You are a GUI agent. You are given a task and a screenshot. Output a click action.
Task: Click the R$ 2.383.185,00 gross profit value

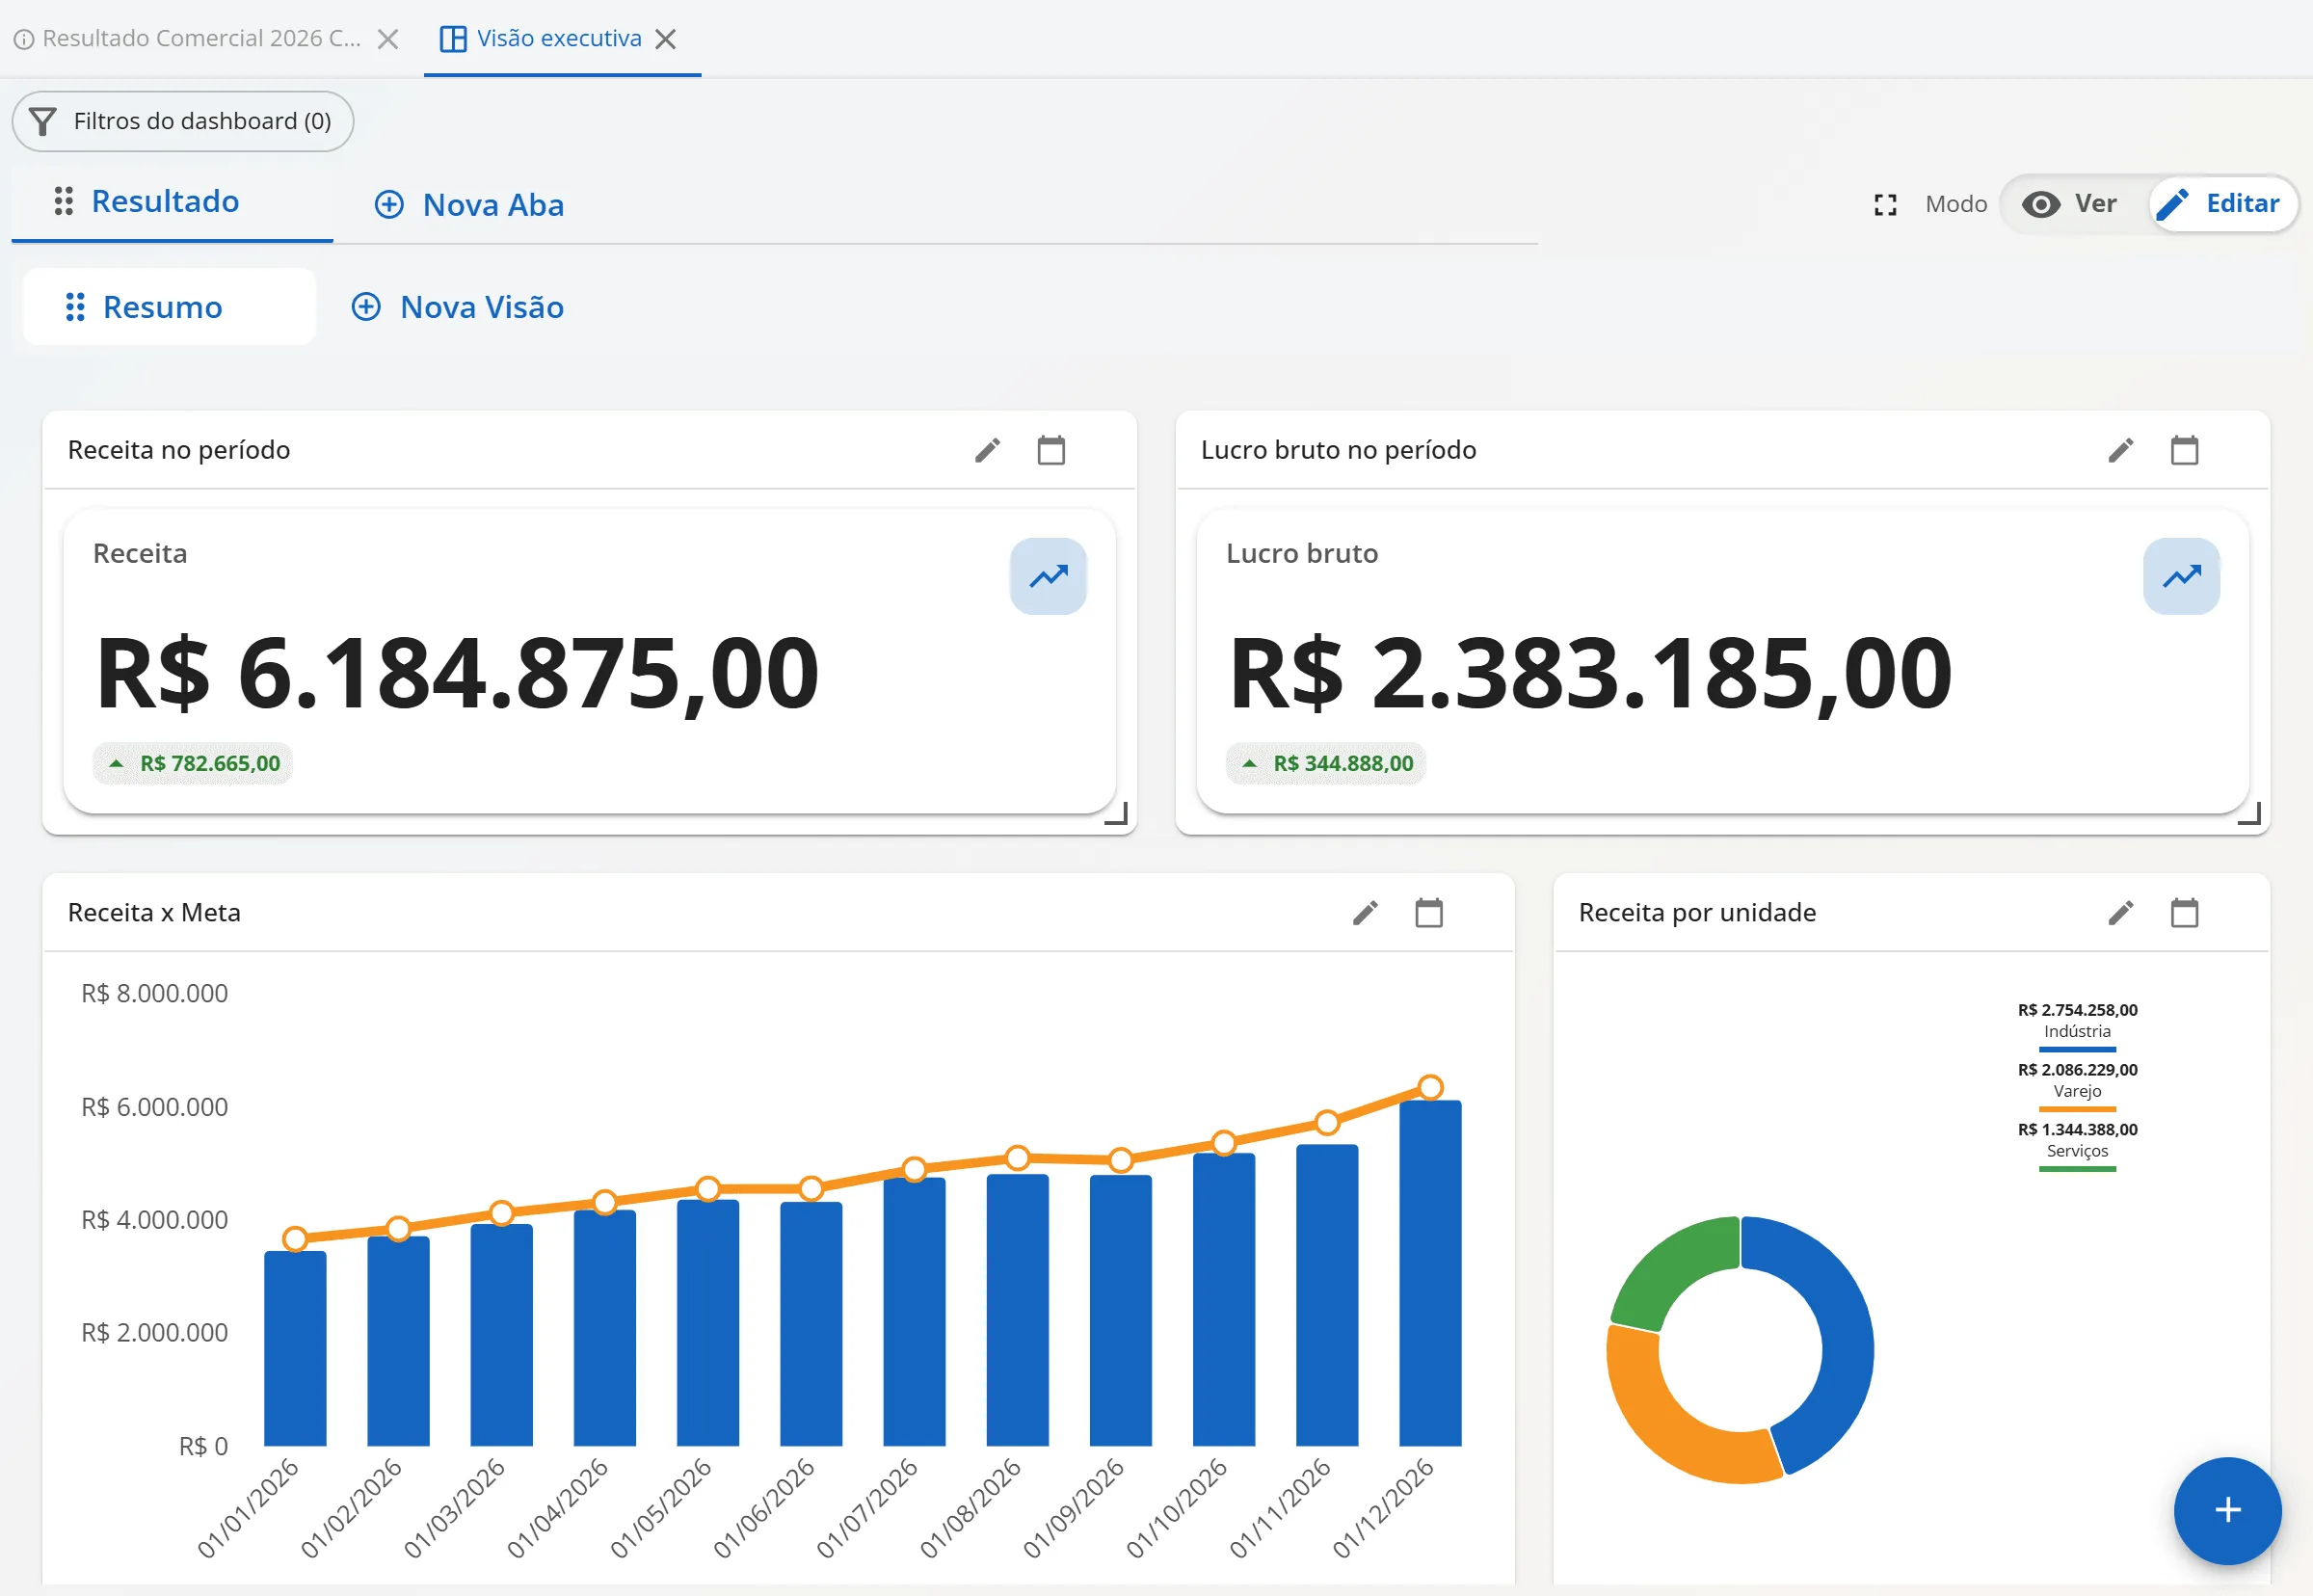[x=1590, y=675]
